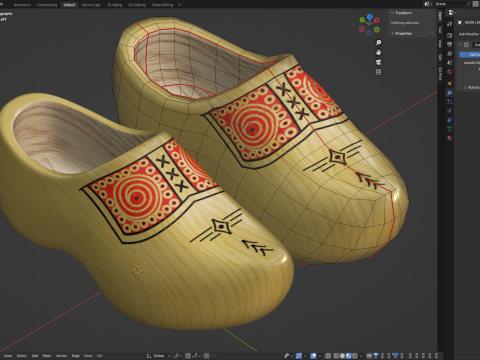Screen dimensions: 480x360
Task: Open the Output properties tab icon
Action: tap(450, 44)
